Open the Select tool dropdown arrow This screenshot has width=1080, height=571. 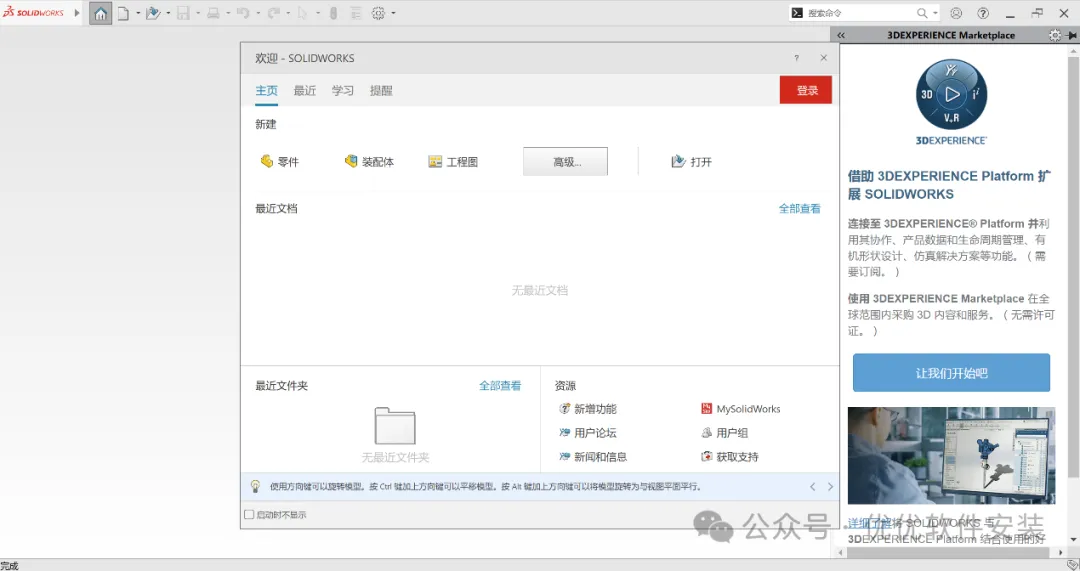click(x=318, y=14)
